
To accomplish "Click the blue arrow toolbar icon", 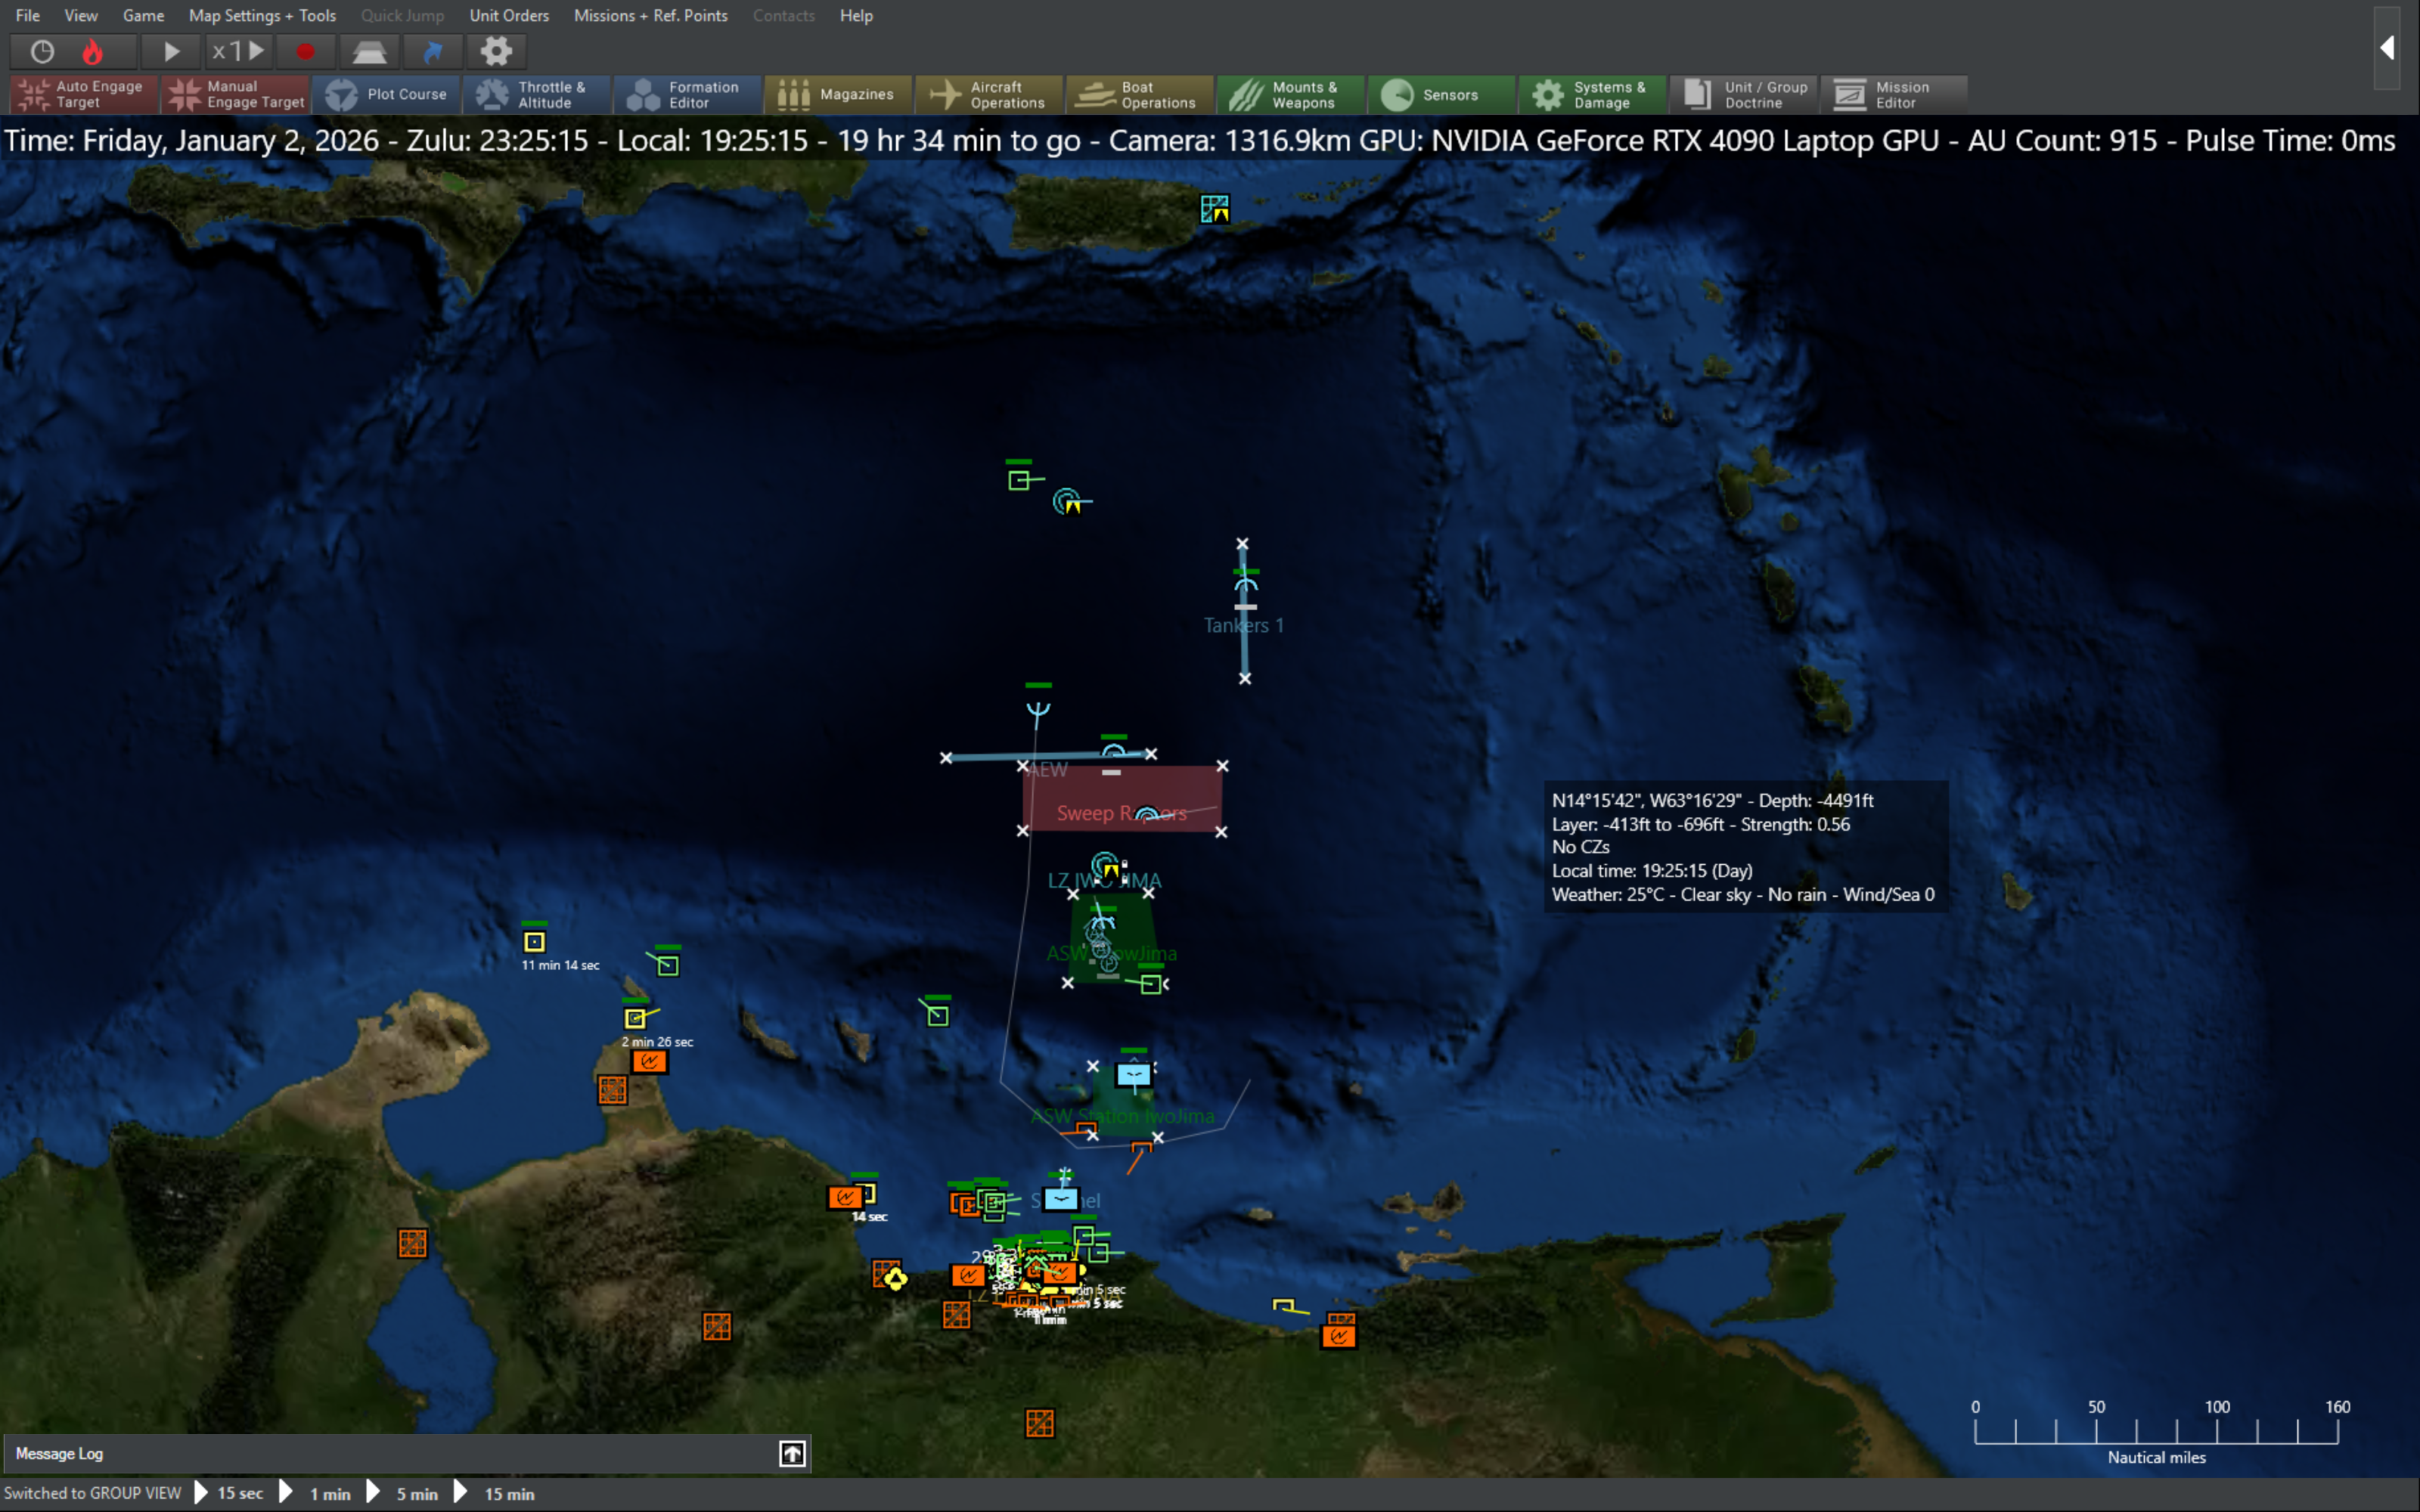I will pos(433,51).
